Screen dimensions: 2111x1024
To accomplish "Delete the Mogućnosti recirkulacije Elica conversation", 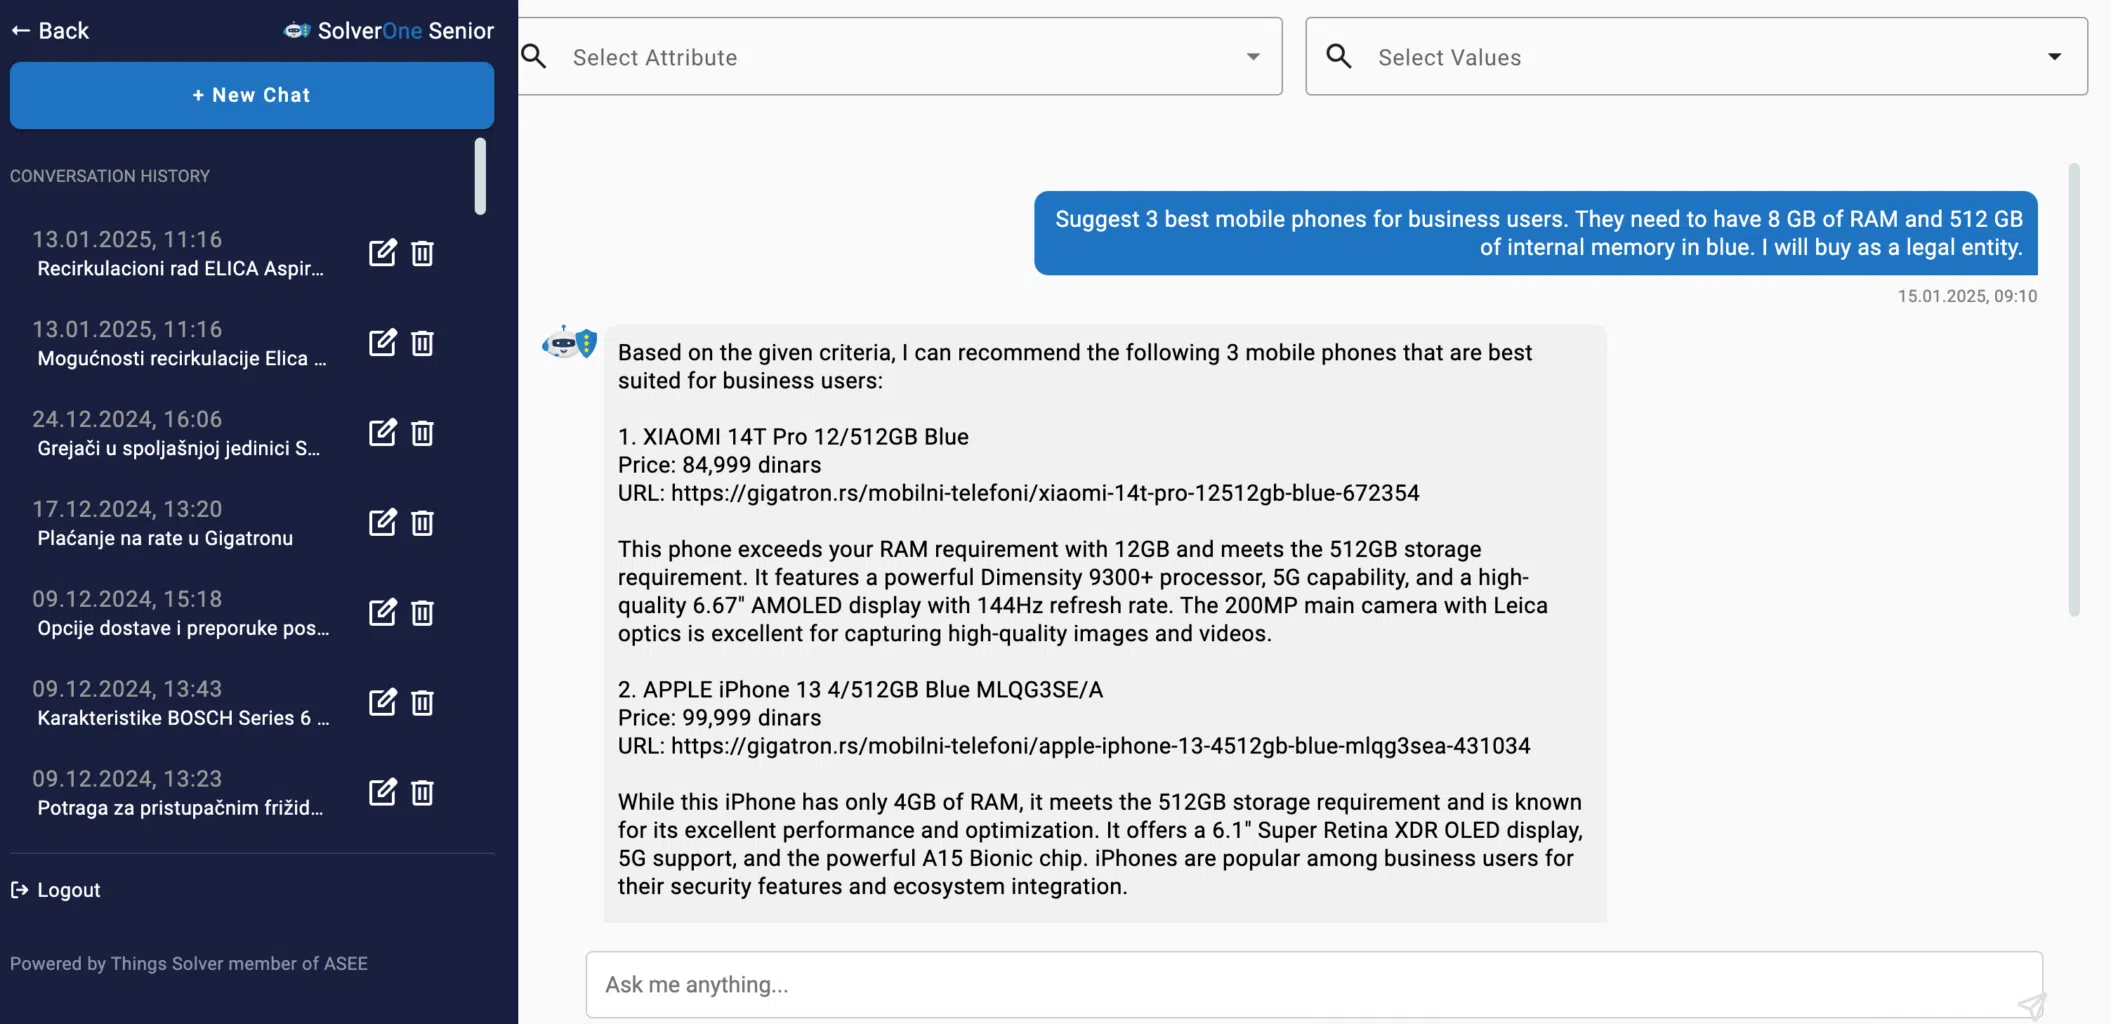I will tap(423, 343).
